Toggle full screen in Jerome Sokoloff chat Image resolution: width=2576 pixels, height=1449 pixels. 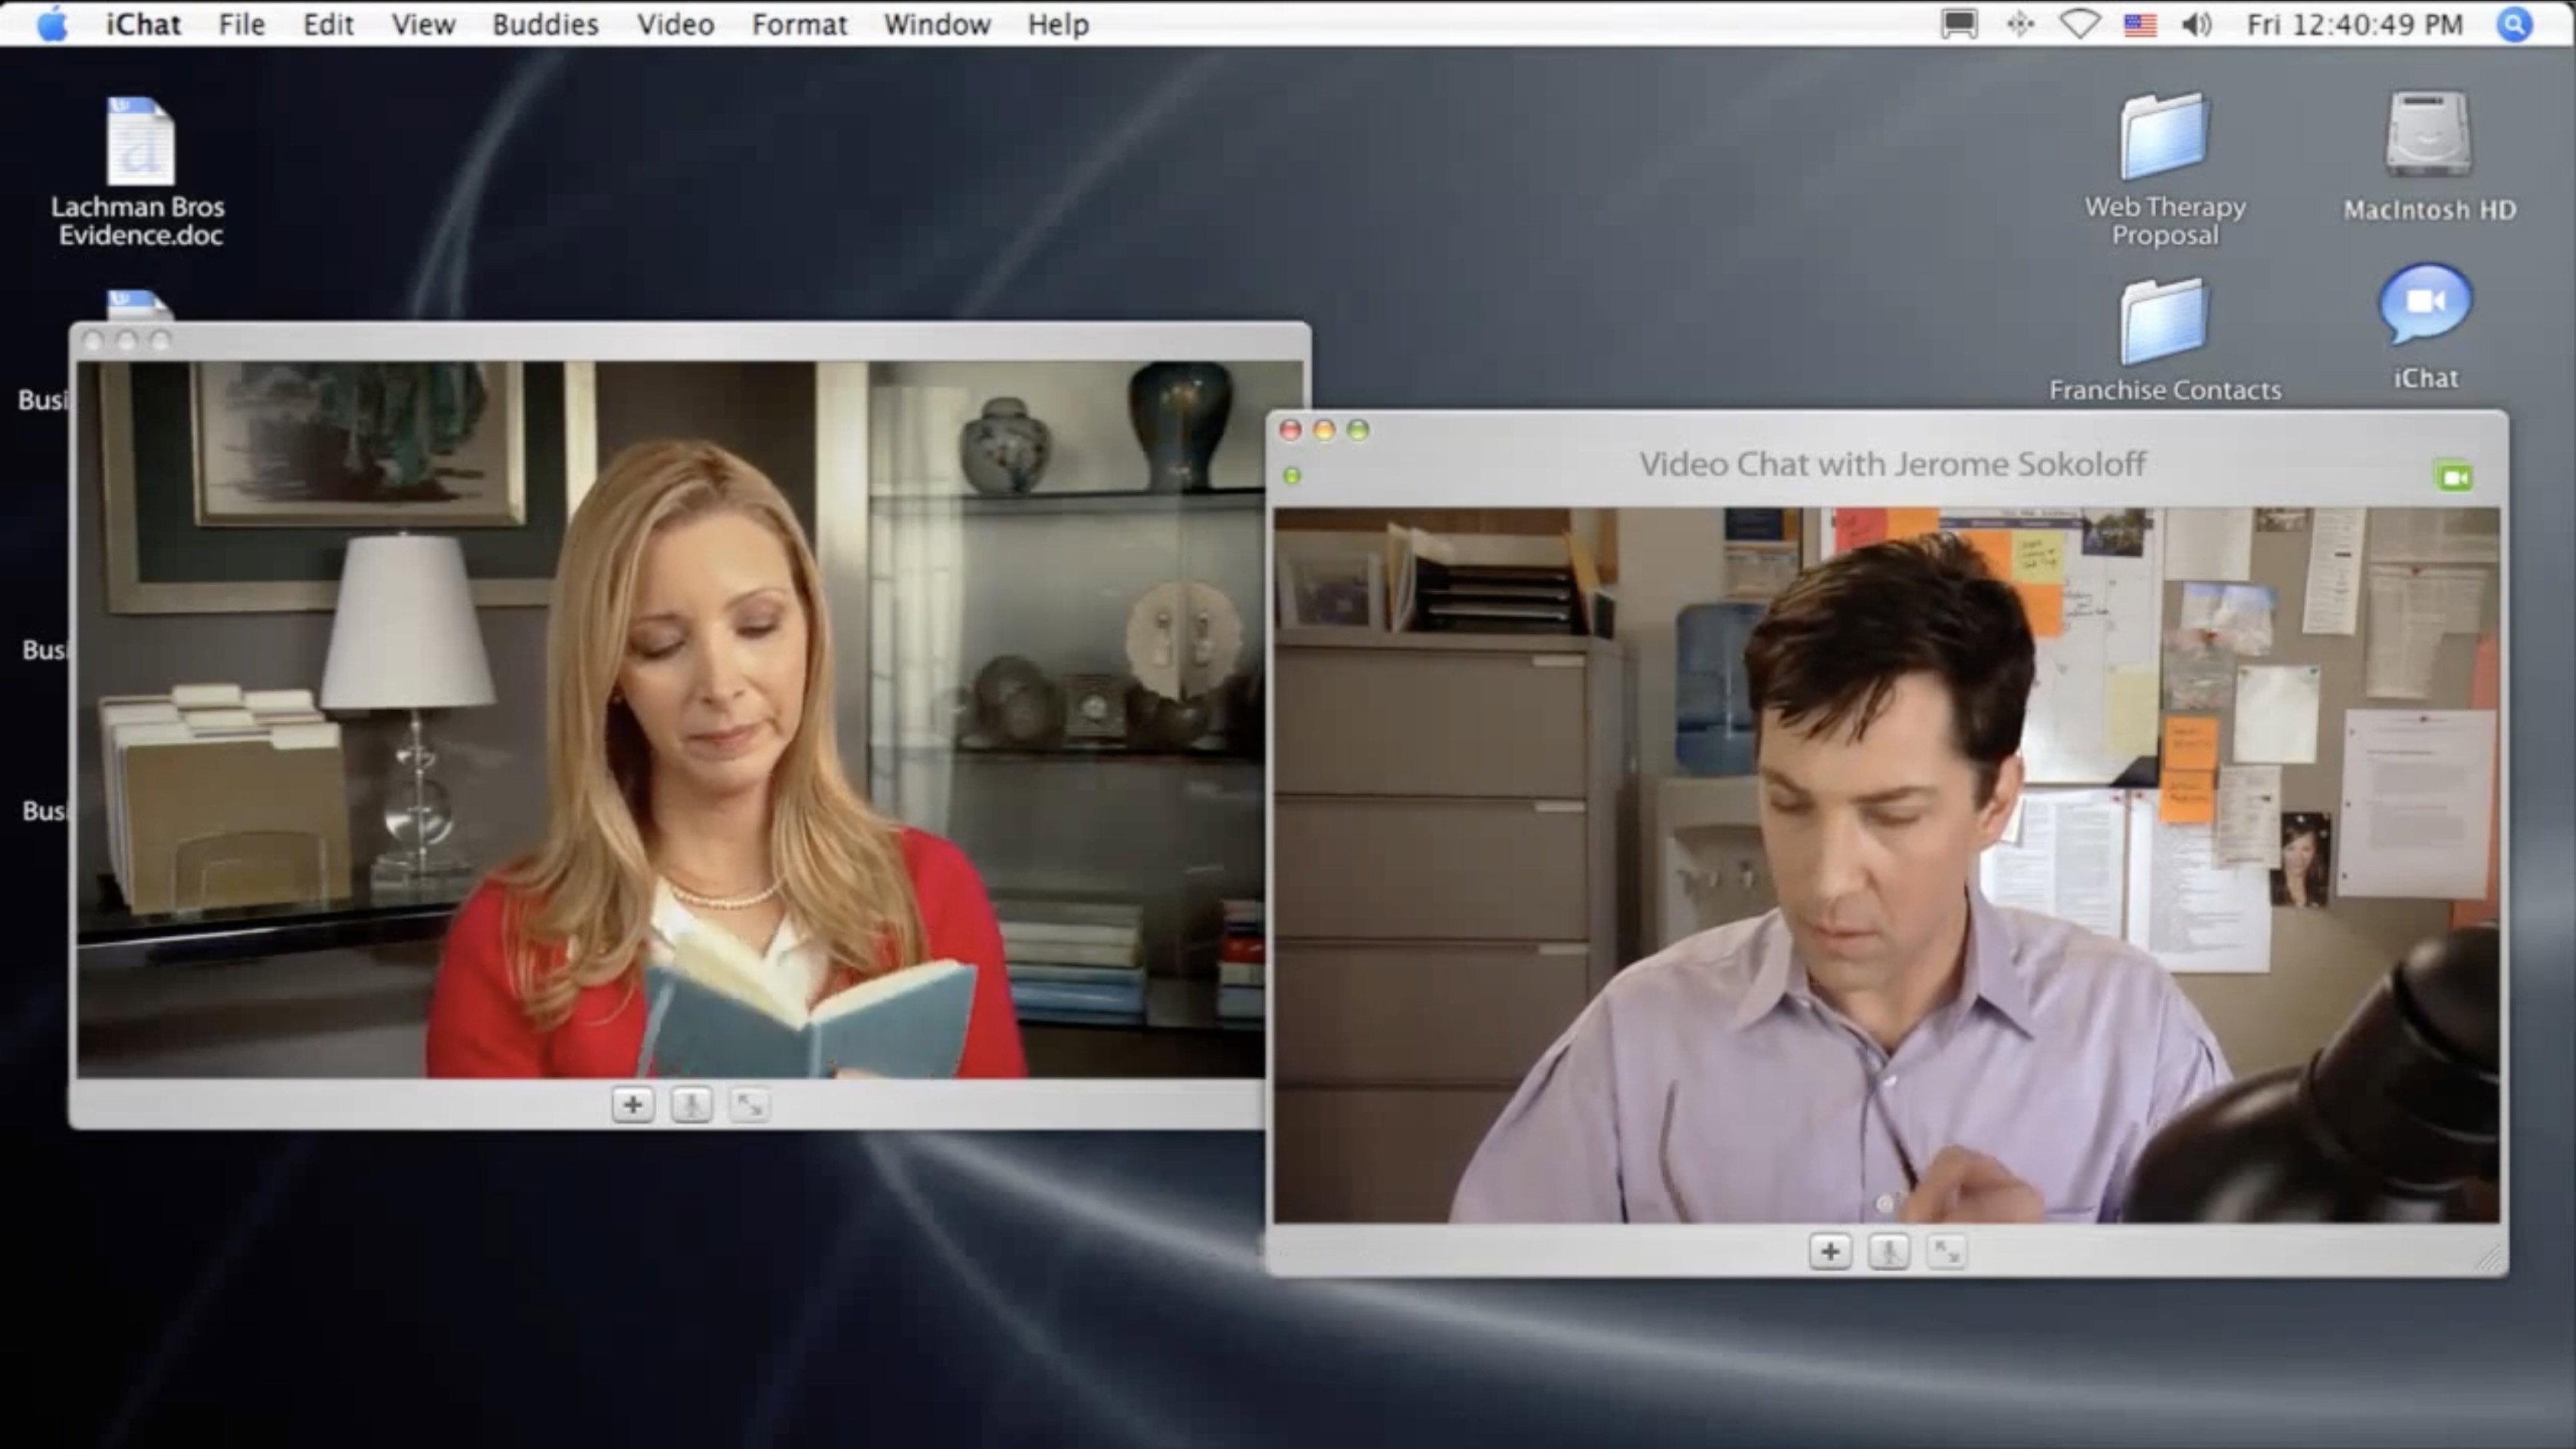[1947, 1251]
